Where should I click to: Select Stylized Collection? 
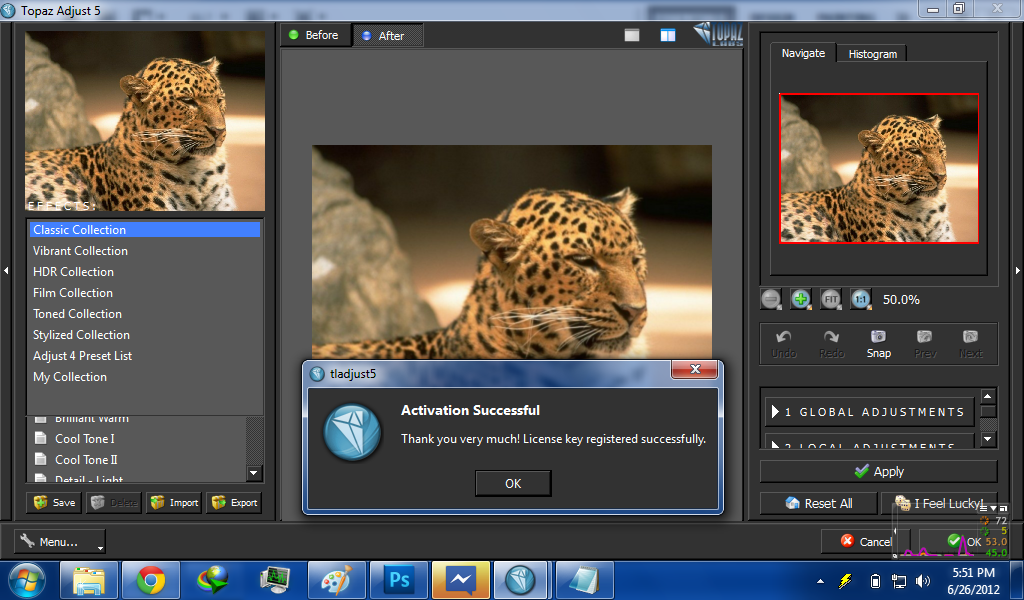145,334
